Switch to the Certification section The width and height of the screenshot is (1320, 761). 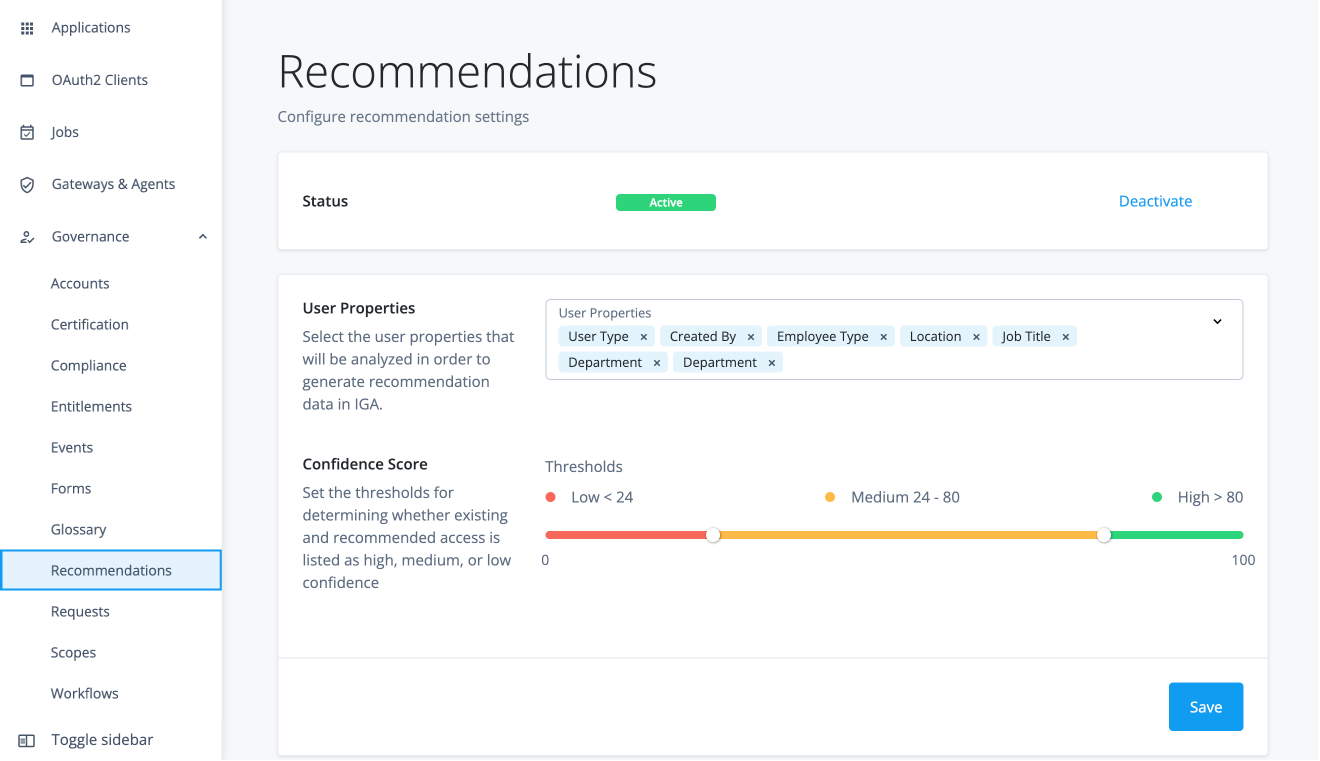pyautogui.click(x=89, y=324)
